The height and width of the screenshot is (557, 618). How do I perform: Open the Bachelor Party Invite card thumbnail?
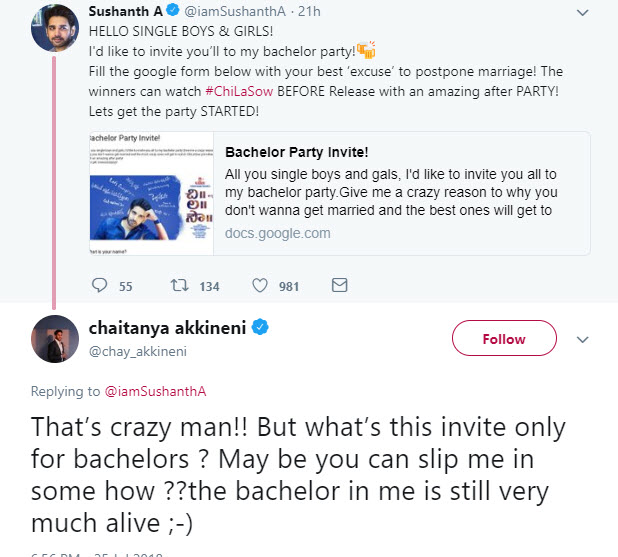click(x=148, y=193)
